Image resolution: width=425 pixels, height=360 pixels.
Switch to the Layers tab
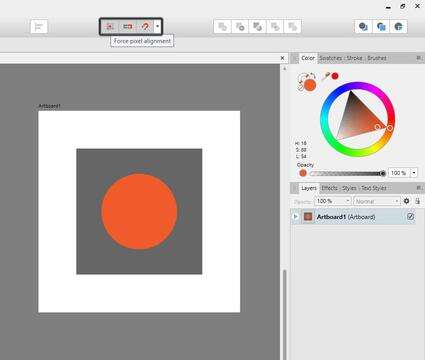coord(309,188)
